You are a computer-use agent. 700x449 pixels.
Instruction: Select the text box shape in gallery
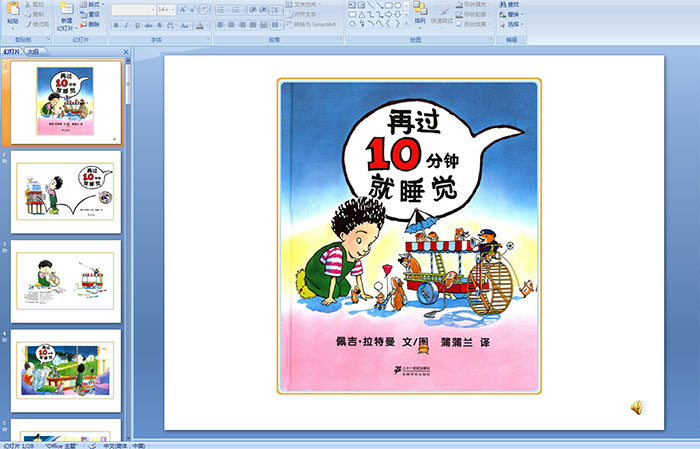point(352,5)
